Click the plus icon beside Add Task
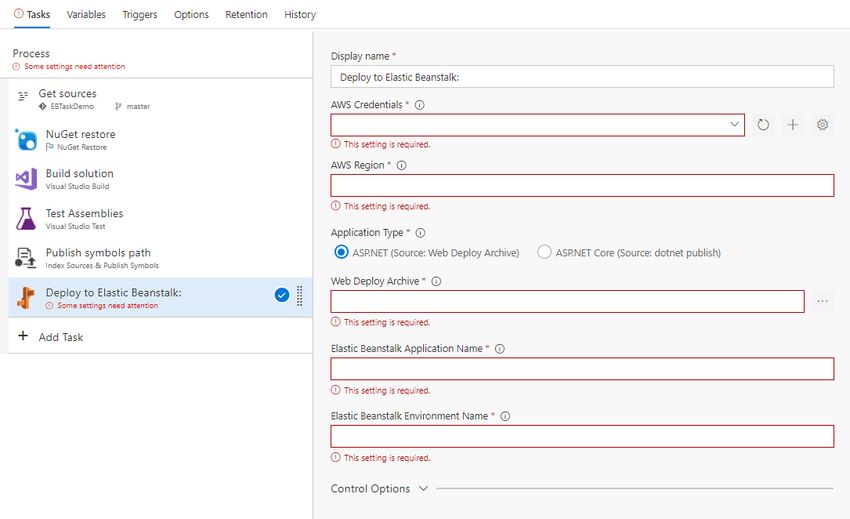The image size is (850, 519). (23, 336)
